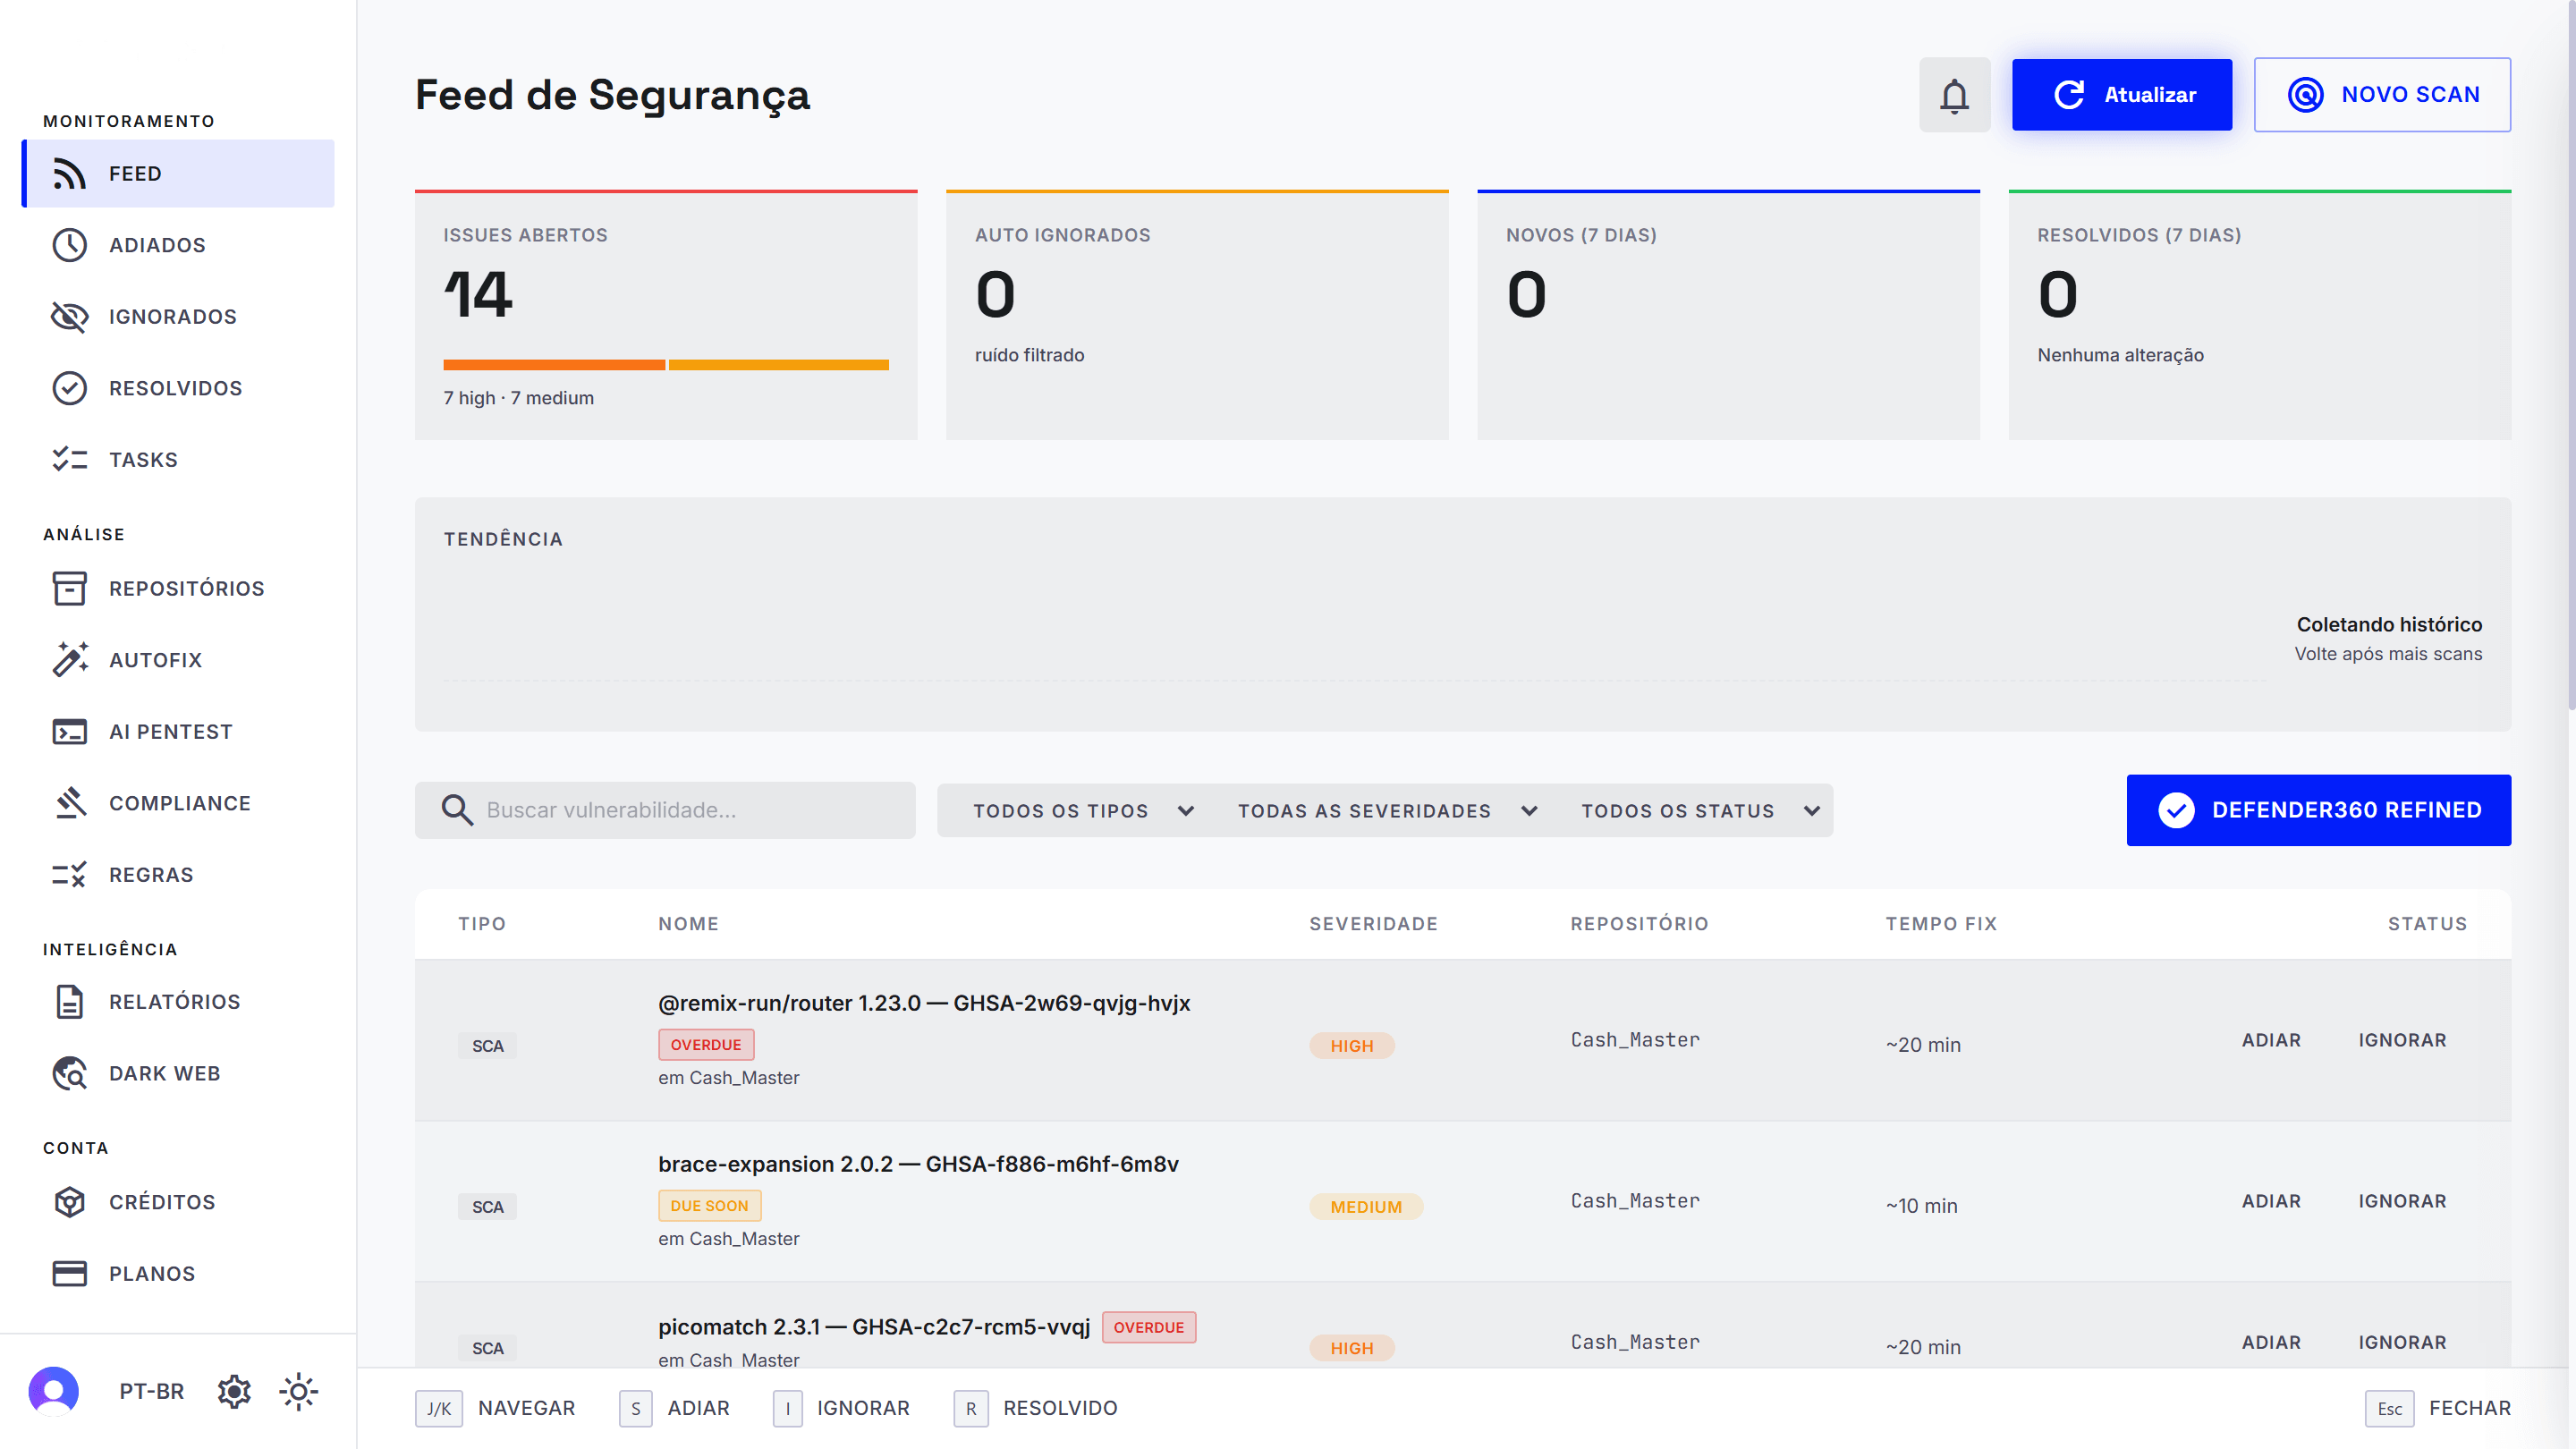The height and width of the screenshot is (1449, 2576).
Task: Open Créditos token icon
Action: (x=69, y=1202)
